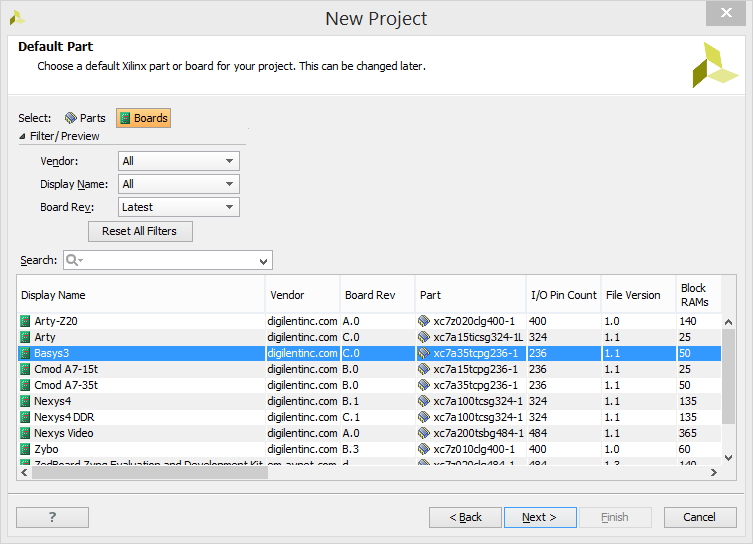The height and width of the screenshot is (544, 753).
Task: Click Reset All Filters button
Action: coord(140,231)
